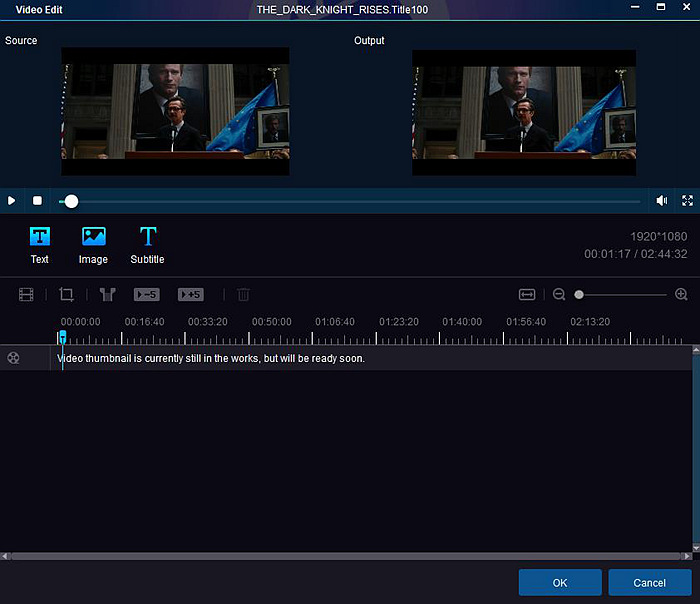Image resolution: width=700 pixels, height=604 pixels.
Task: Click the 1920*1080 resolution text
Action: click(x=658, y=237)
